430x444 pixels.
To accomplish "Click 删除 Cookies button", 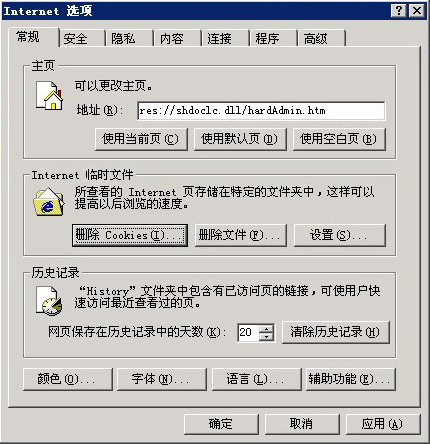I will click(x=130, y=235).
